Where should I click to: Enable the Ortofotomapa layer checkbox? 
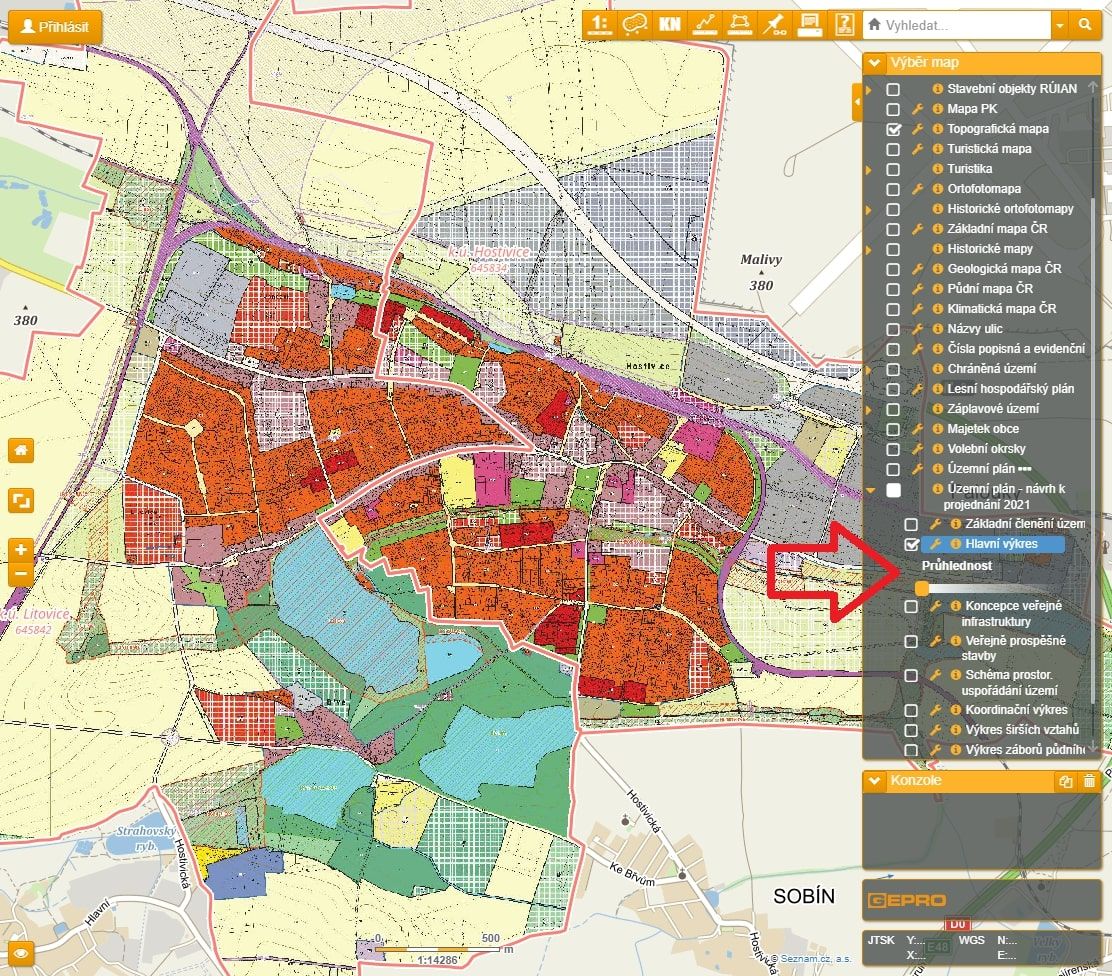pyautogui.click(x=894, y=189)
